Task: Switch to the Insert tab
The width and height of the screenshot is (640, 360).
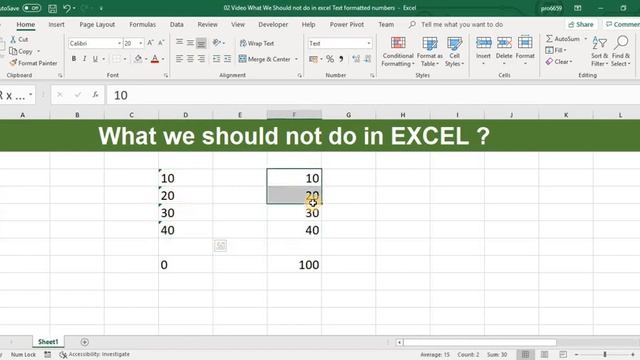Action: [56, 24]
